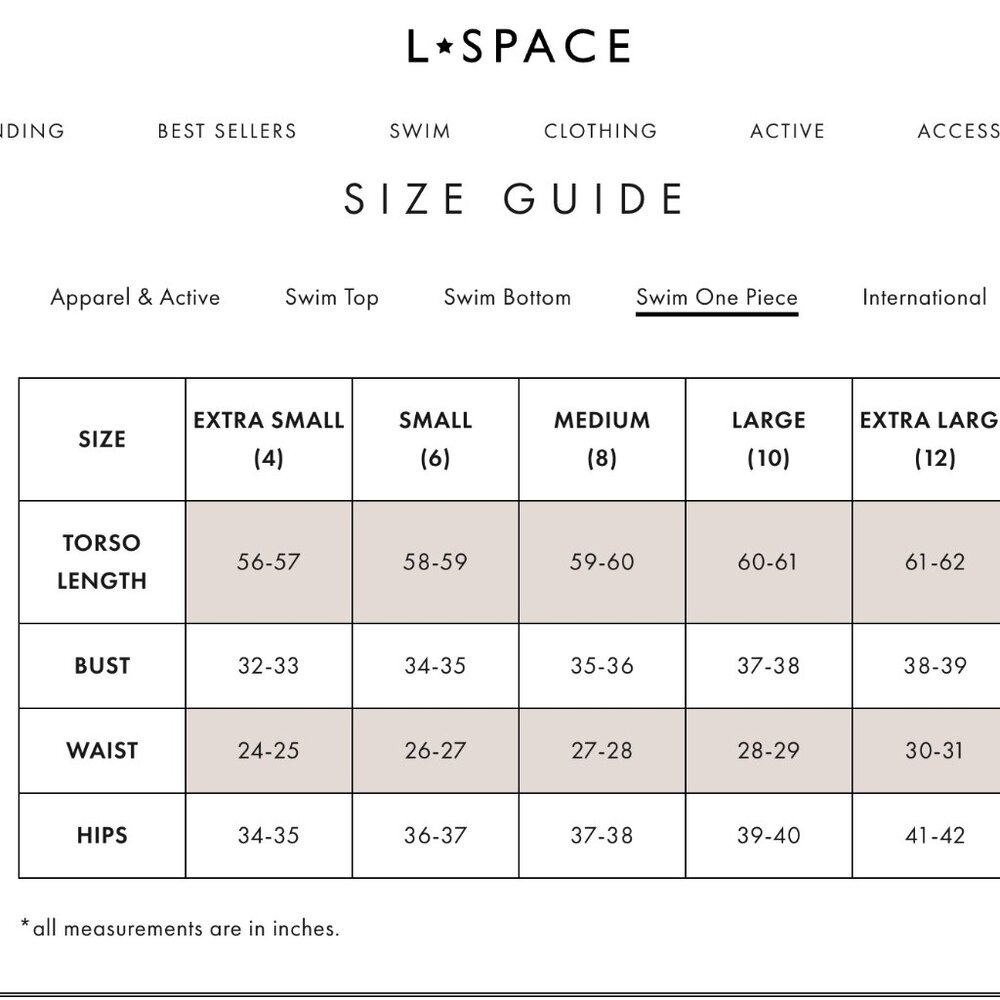Switch to Apparel & Active tab
Screen dimensions: 1000x1000
click(x=135, y=297)
